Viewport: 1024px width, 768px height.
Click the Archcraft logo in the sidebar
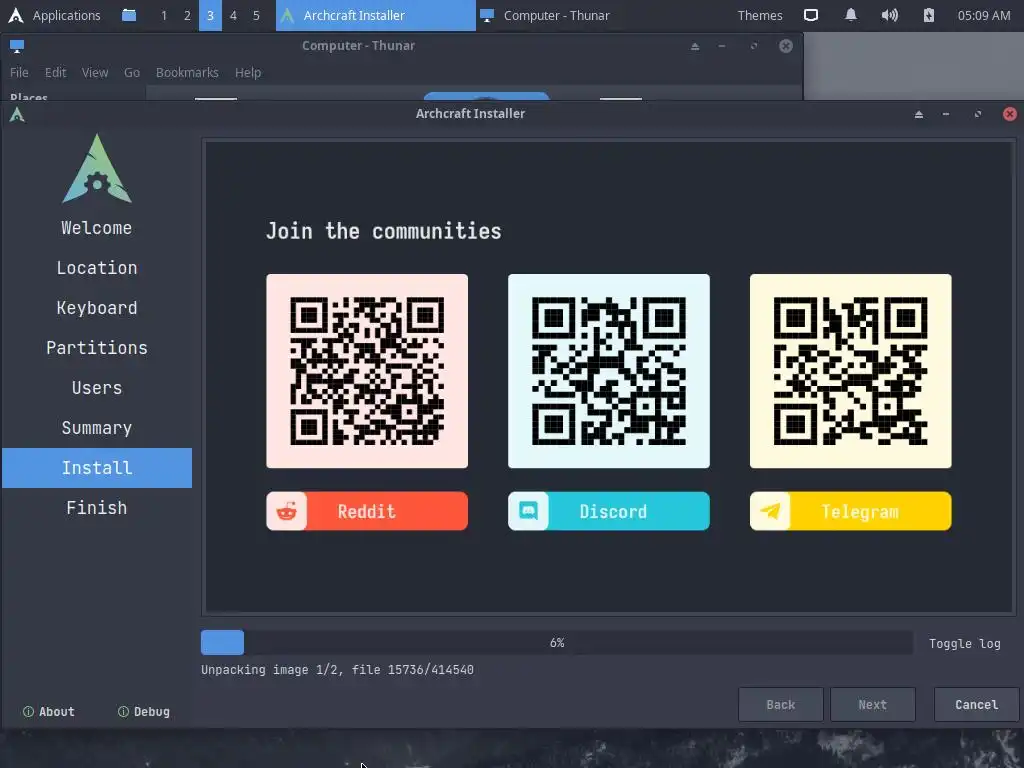point(97,169)
